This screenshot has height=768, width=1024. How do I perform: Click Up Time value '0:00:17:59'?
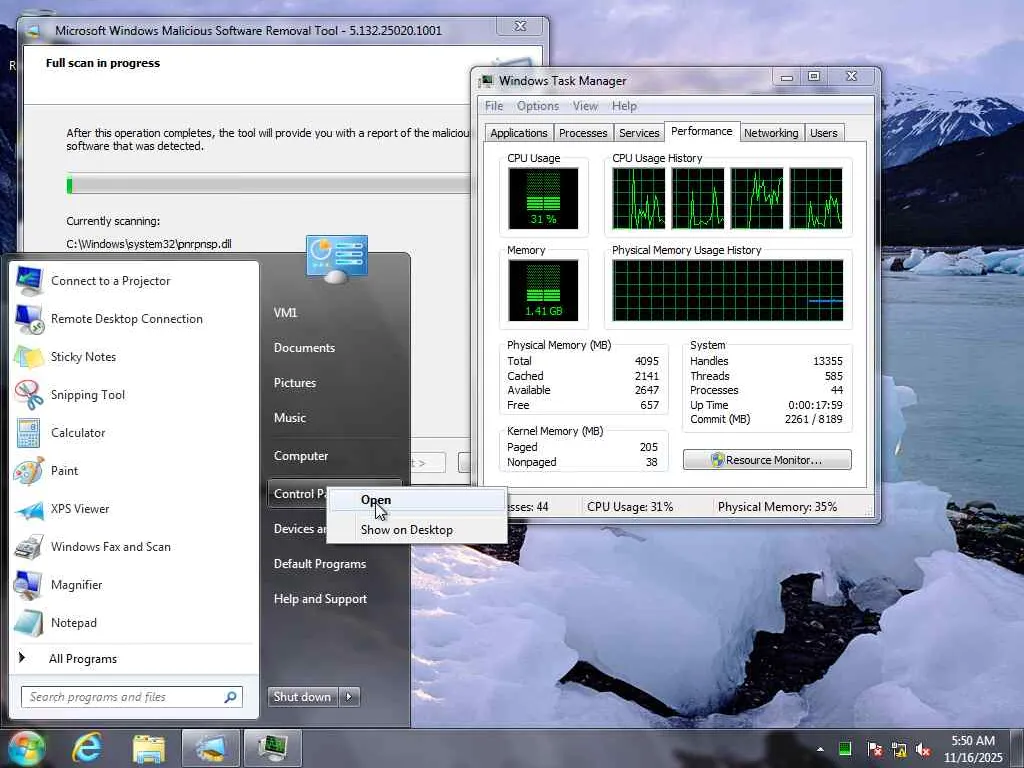point(815,405)
